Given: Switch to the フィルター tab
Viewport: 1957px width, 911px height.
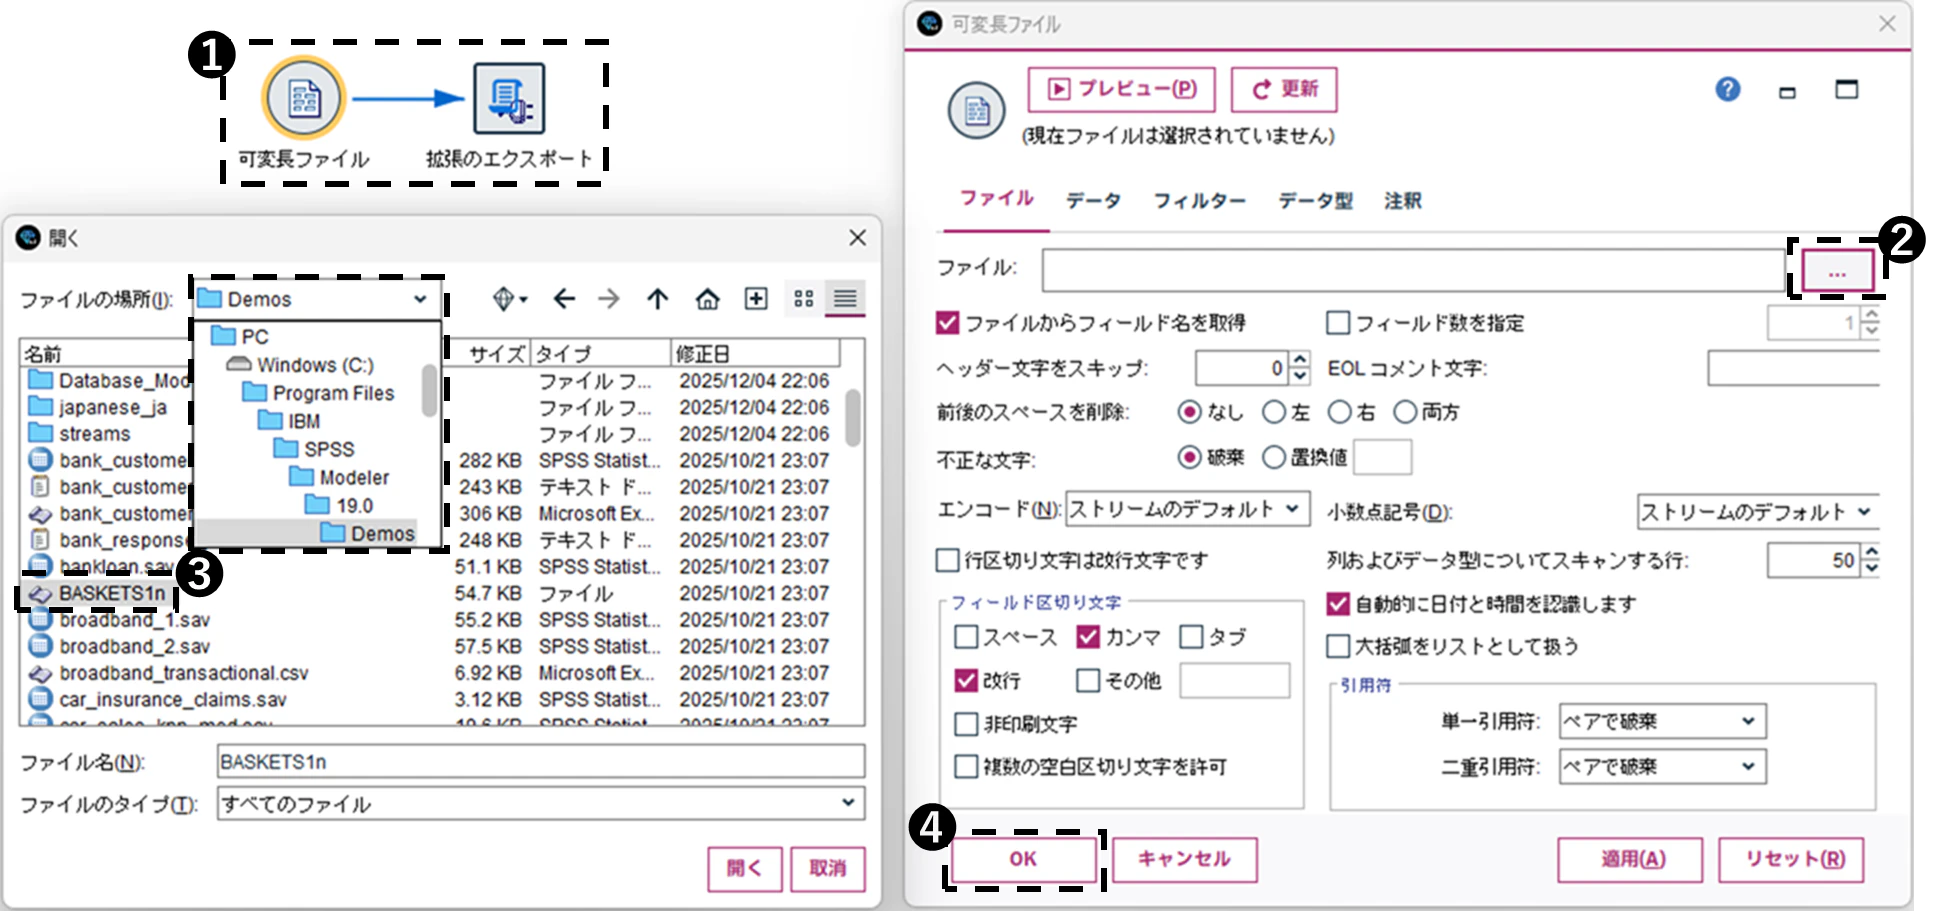Looking at the screenshot, I should click(x=1199, y=201).
